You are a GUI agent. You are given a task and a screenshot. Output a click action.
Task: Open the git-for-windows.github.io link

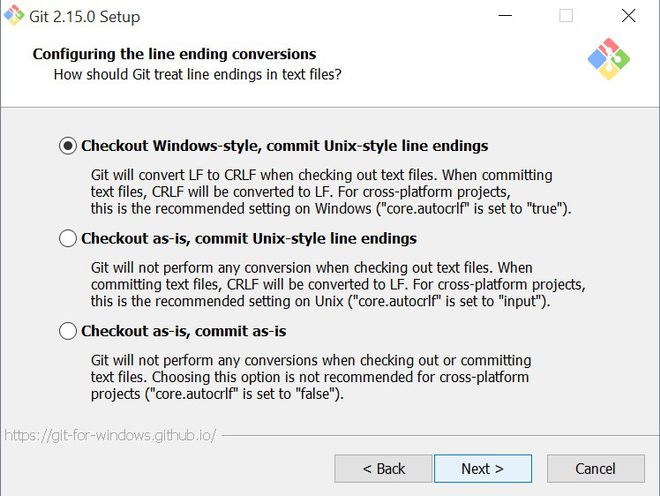(109, 436)
